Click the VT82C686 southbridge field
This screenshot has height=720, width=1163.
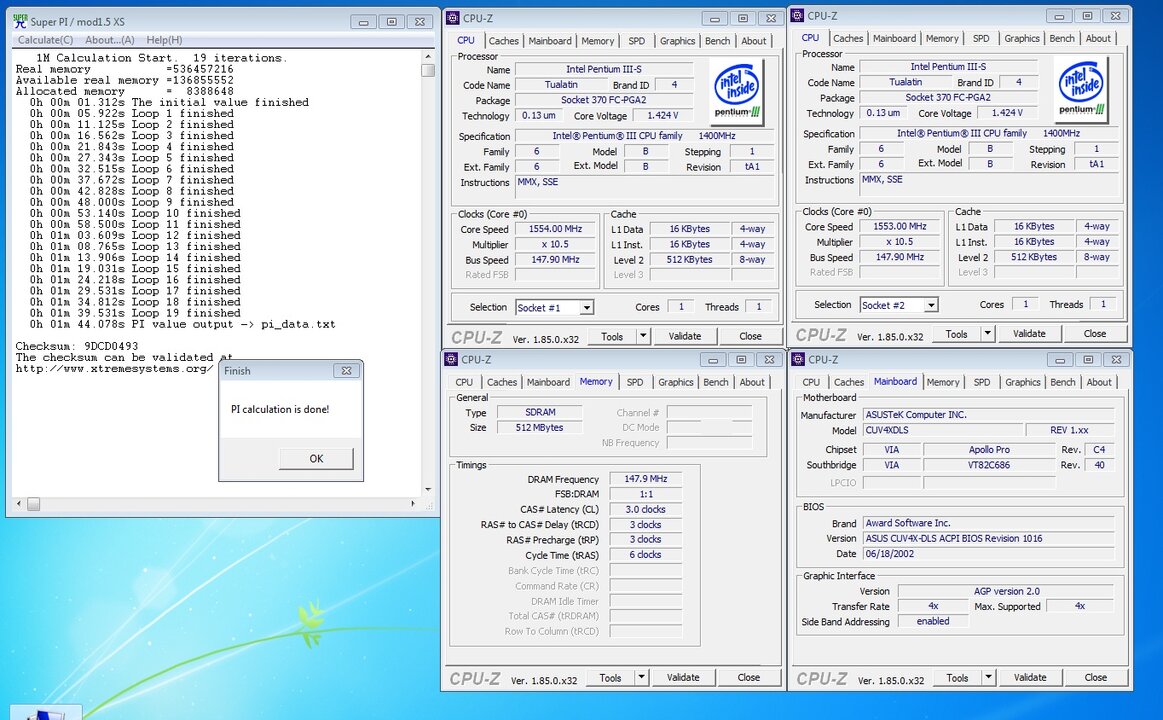pyautogui.click(x=989, y=465)
